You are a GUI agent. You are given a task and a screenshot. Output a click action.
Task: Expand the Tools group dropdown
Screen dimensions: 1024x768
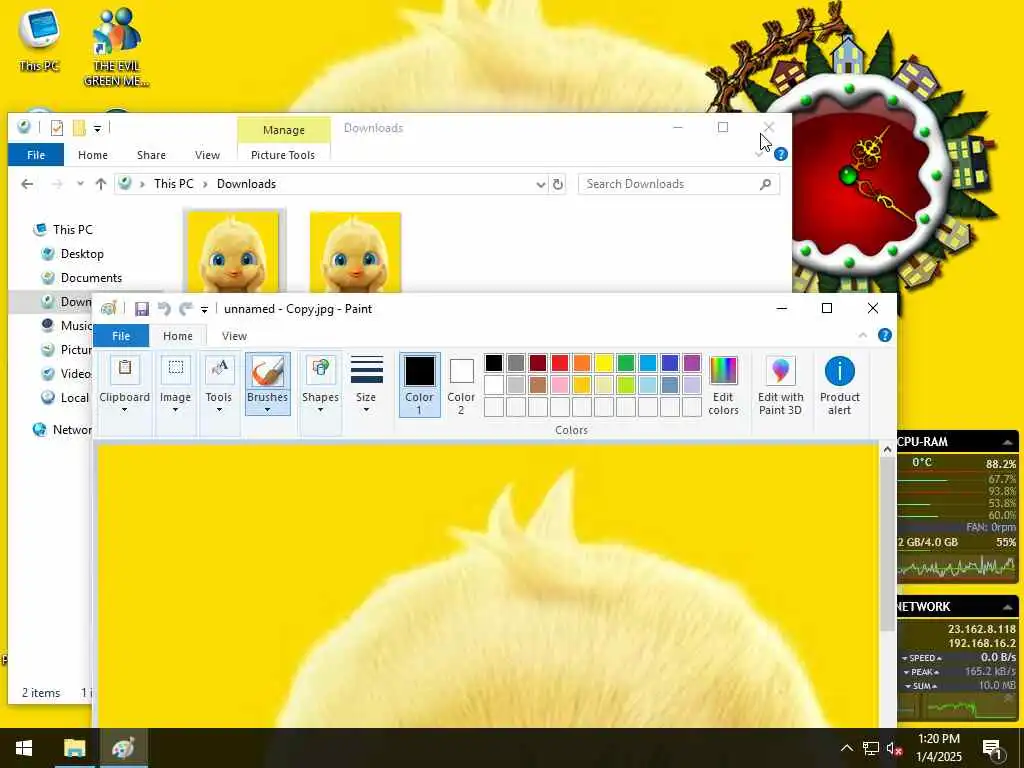[219, 385]
